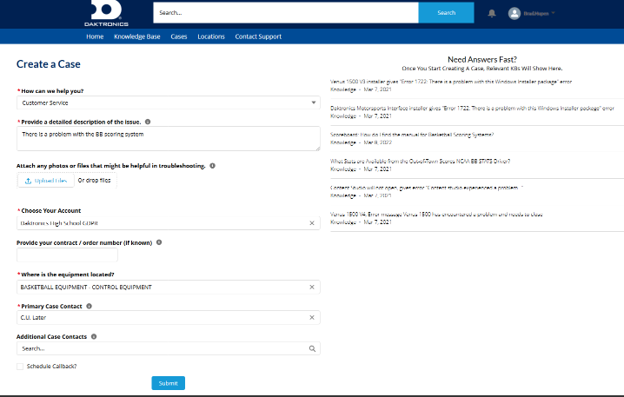Open the user profile avatar menu
624x397 pixels.
pyautogui.click(x=514, y=13)
